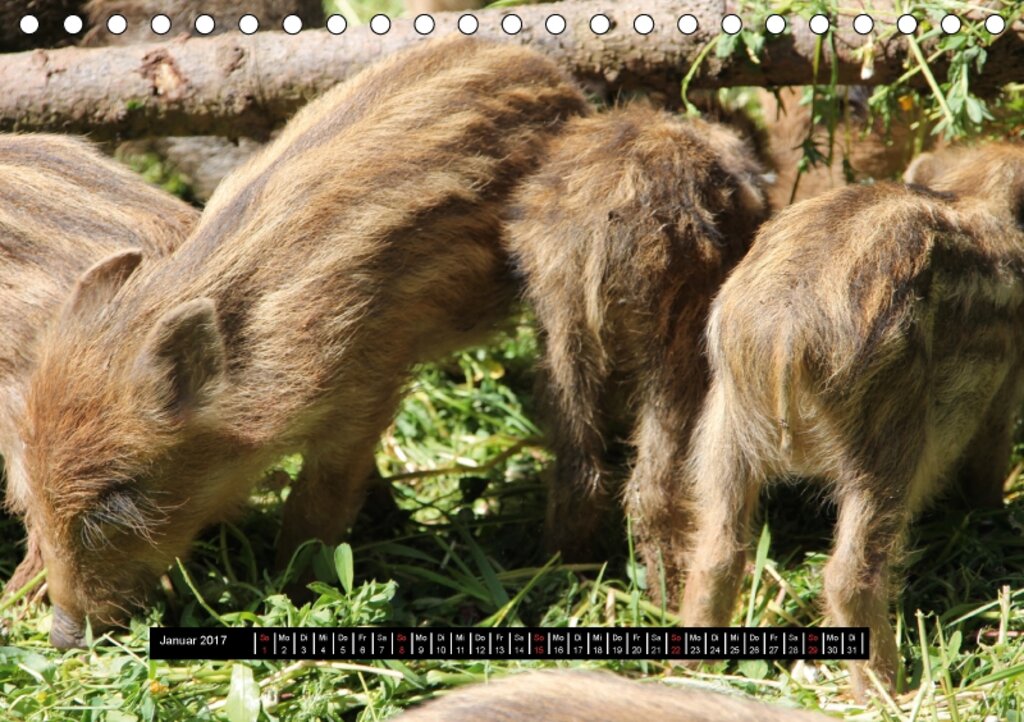Click day 'Mo 16' in the date strip

tap(558, 644)
